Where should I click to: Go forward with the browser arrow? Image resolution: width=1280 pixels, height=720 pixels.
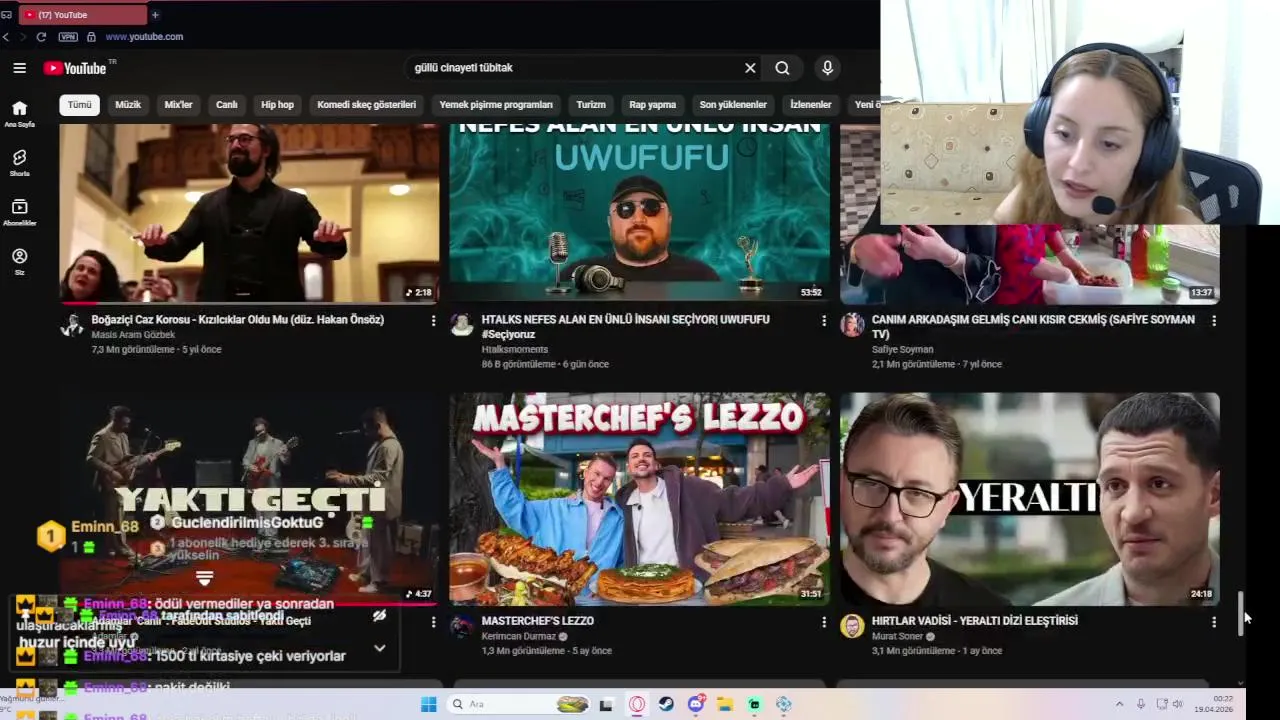click(22, 37)
